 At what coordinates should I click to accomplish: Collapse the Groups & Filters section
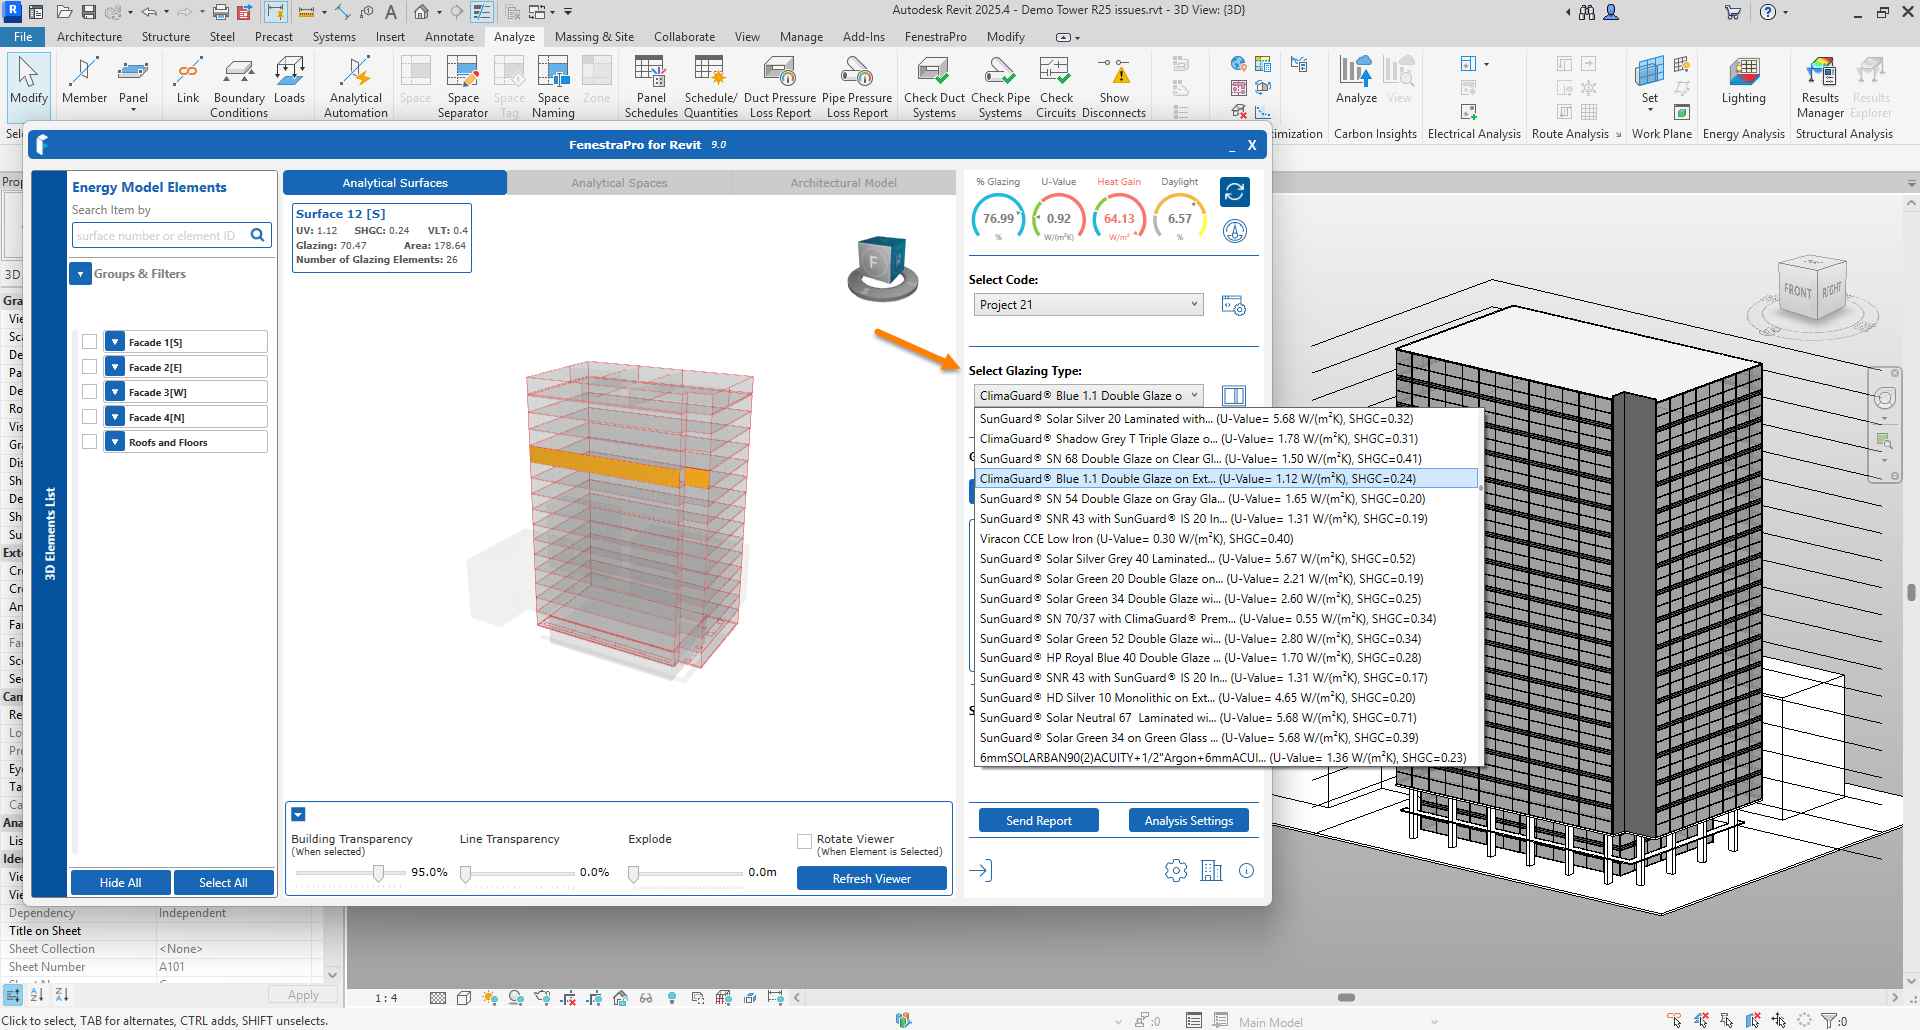click(80, 274)
